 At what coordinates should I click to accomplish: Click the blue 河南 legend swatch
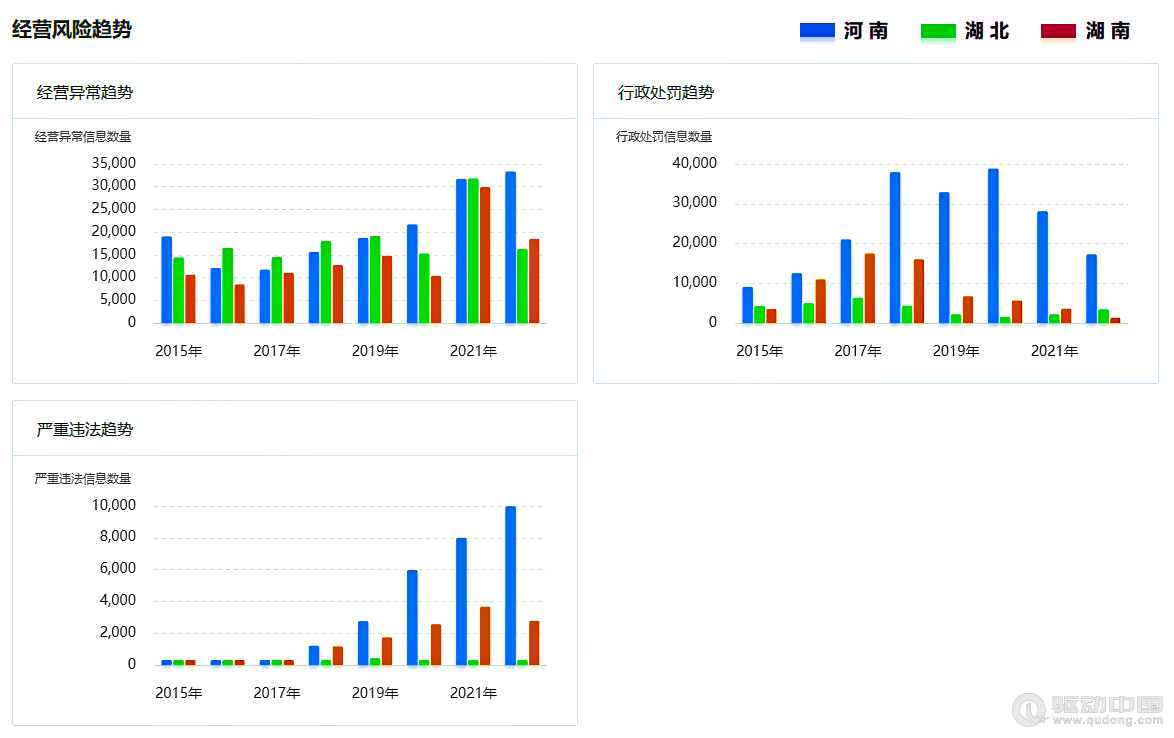point(817,31)
